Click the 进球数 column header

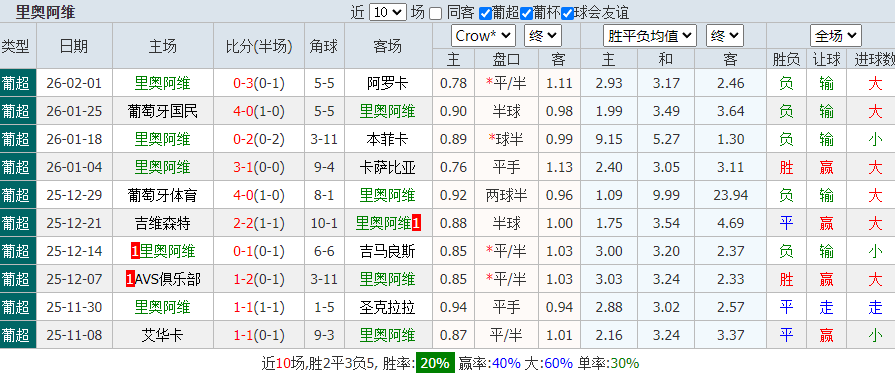click(x=874, y=59)
